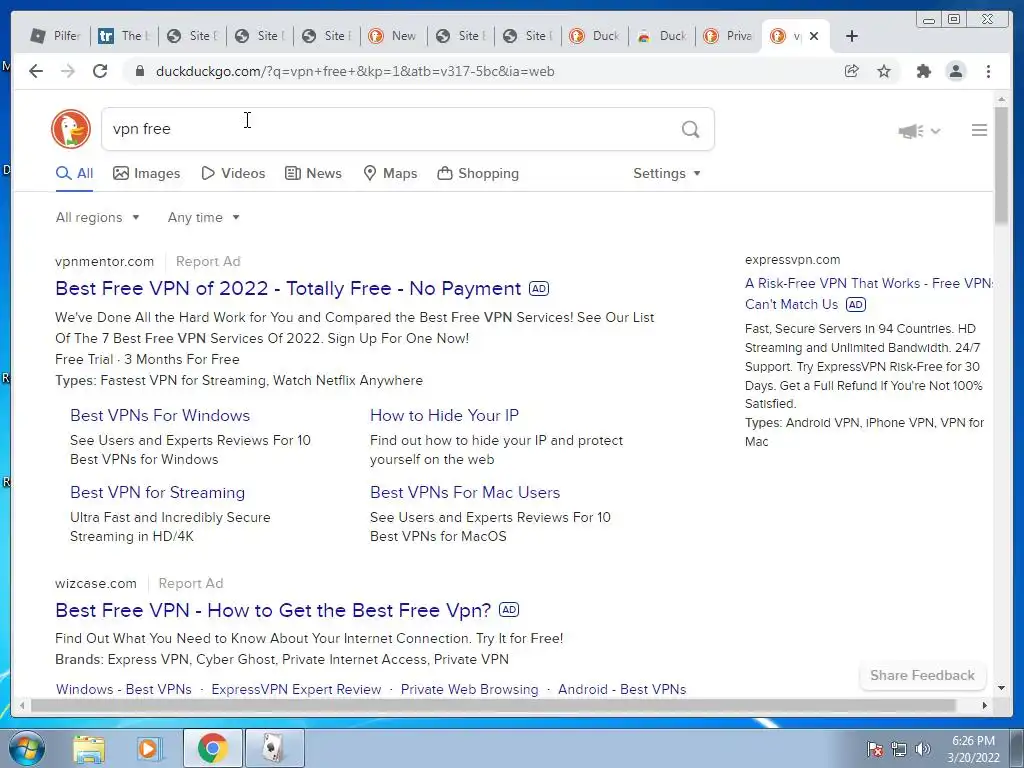Image resolution: width=1024 pixels, height=768 pixels.
Task: Click the vpnmentor.com domain text
Action: tap(104, 261)
